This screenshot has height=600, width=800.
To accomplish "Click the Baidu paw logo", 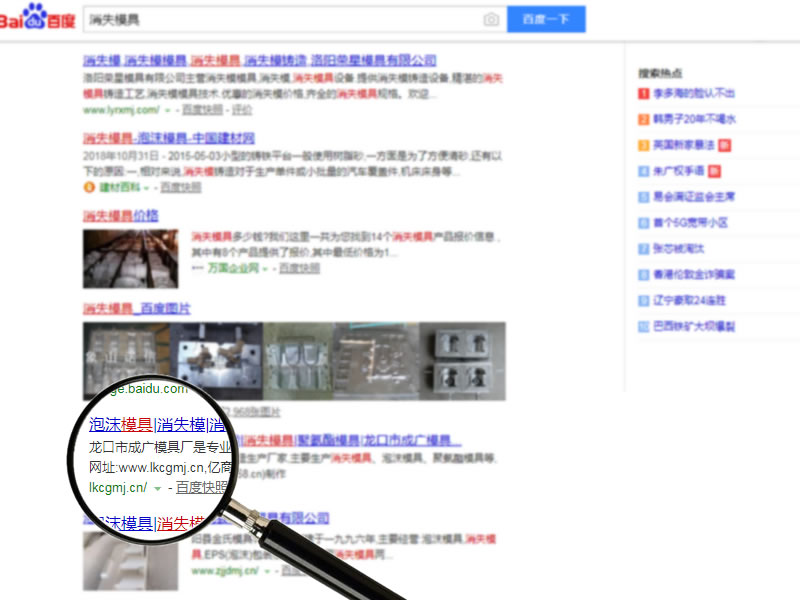I will pyautogui.click(x=35, y=16).
